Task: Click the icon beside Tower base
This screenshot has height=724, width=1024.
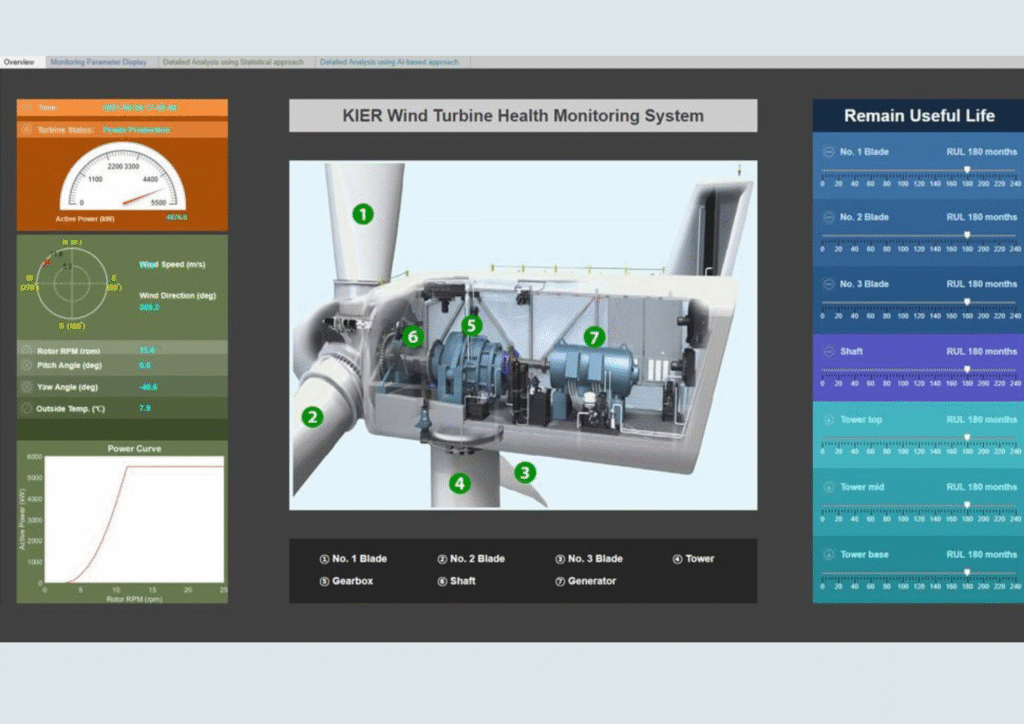Action: tap(828, 554)
